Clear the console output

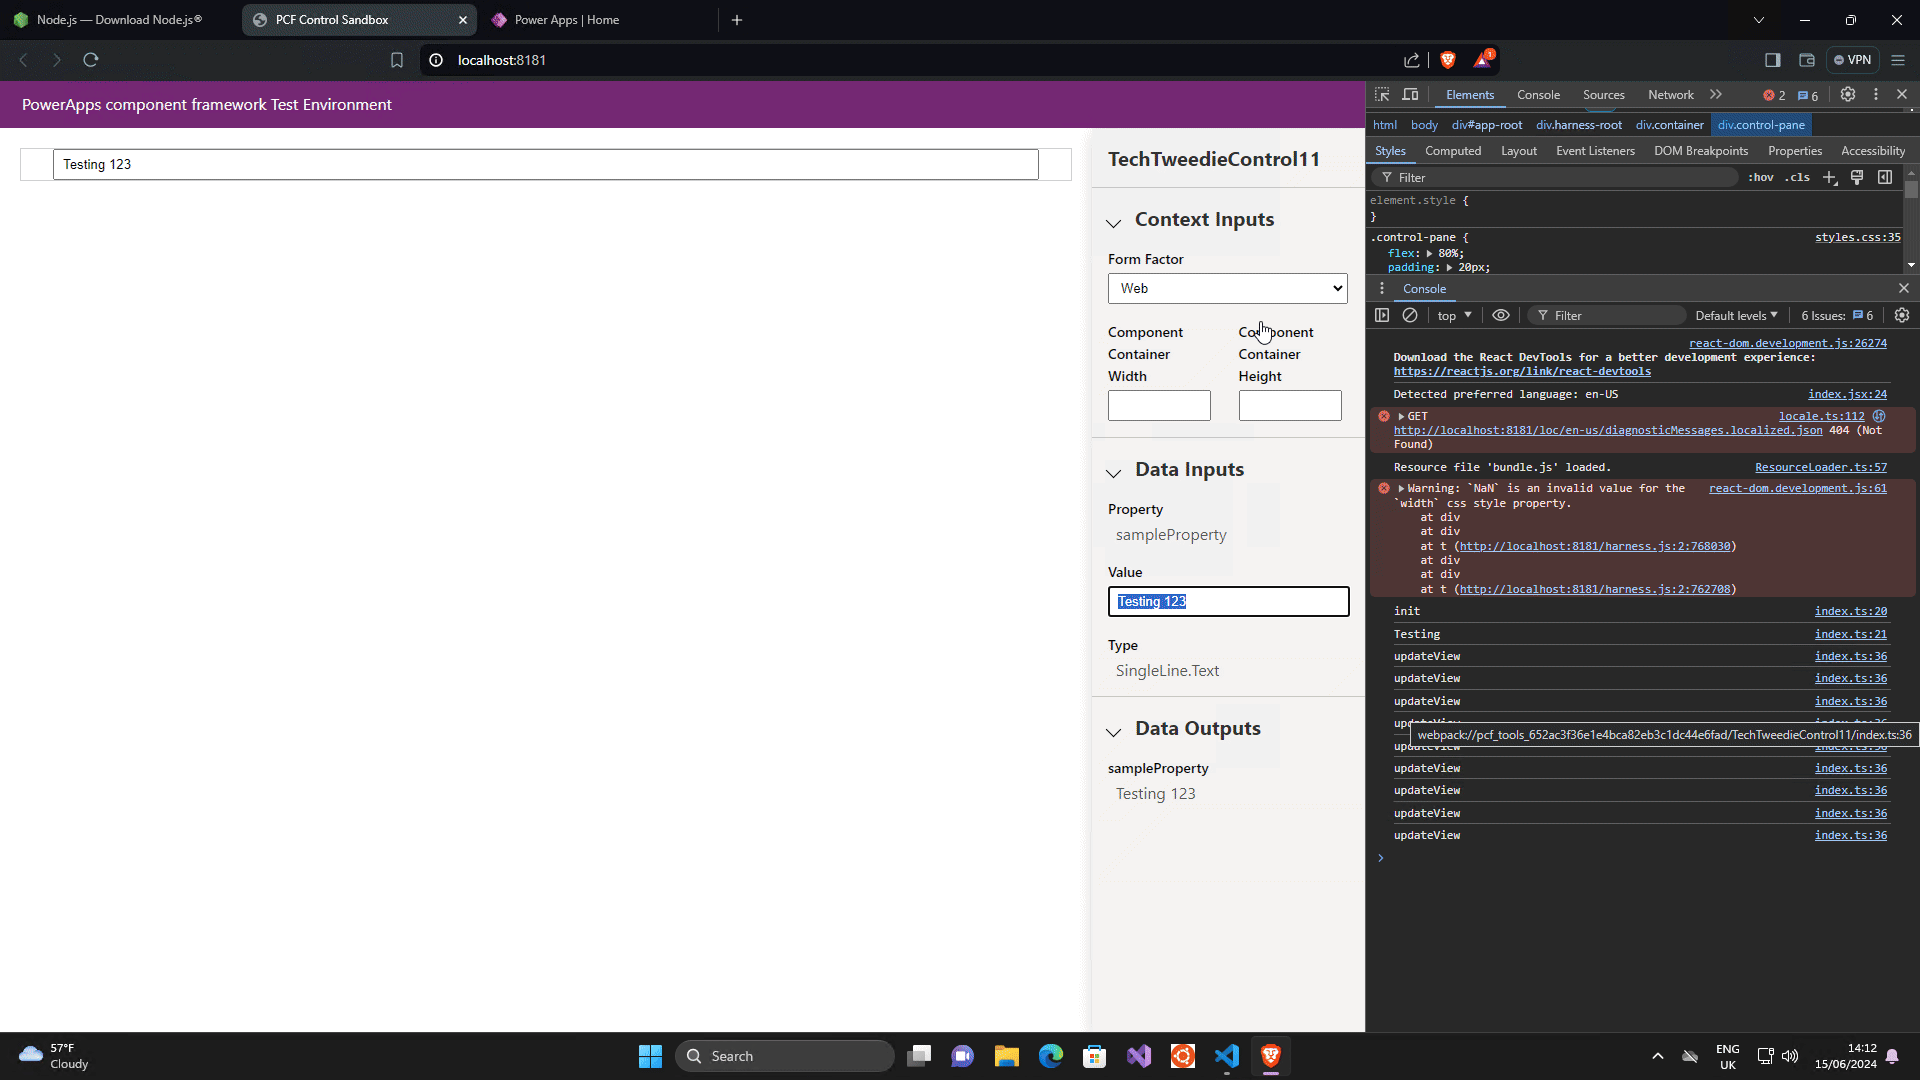click(x=1411, y=315)
